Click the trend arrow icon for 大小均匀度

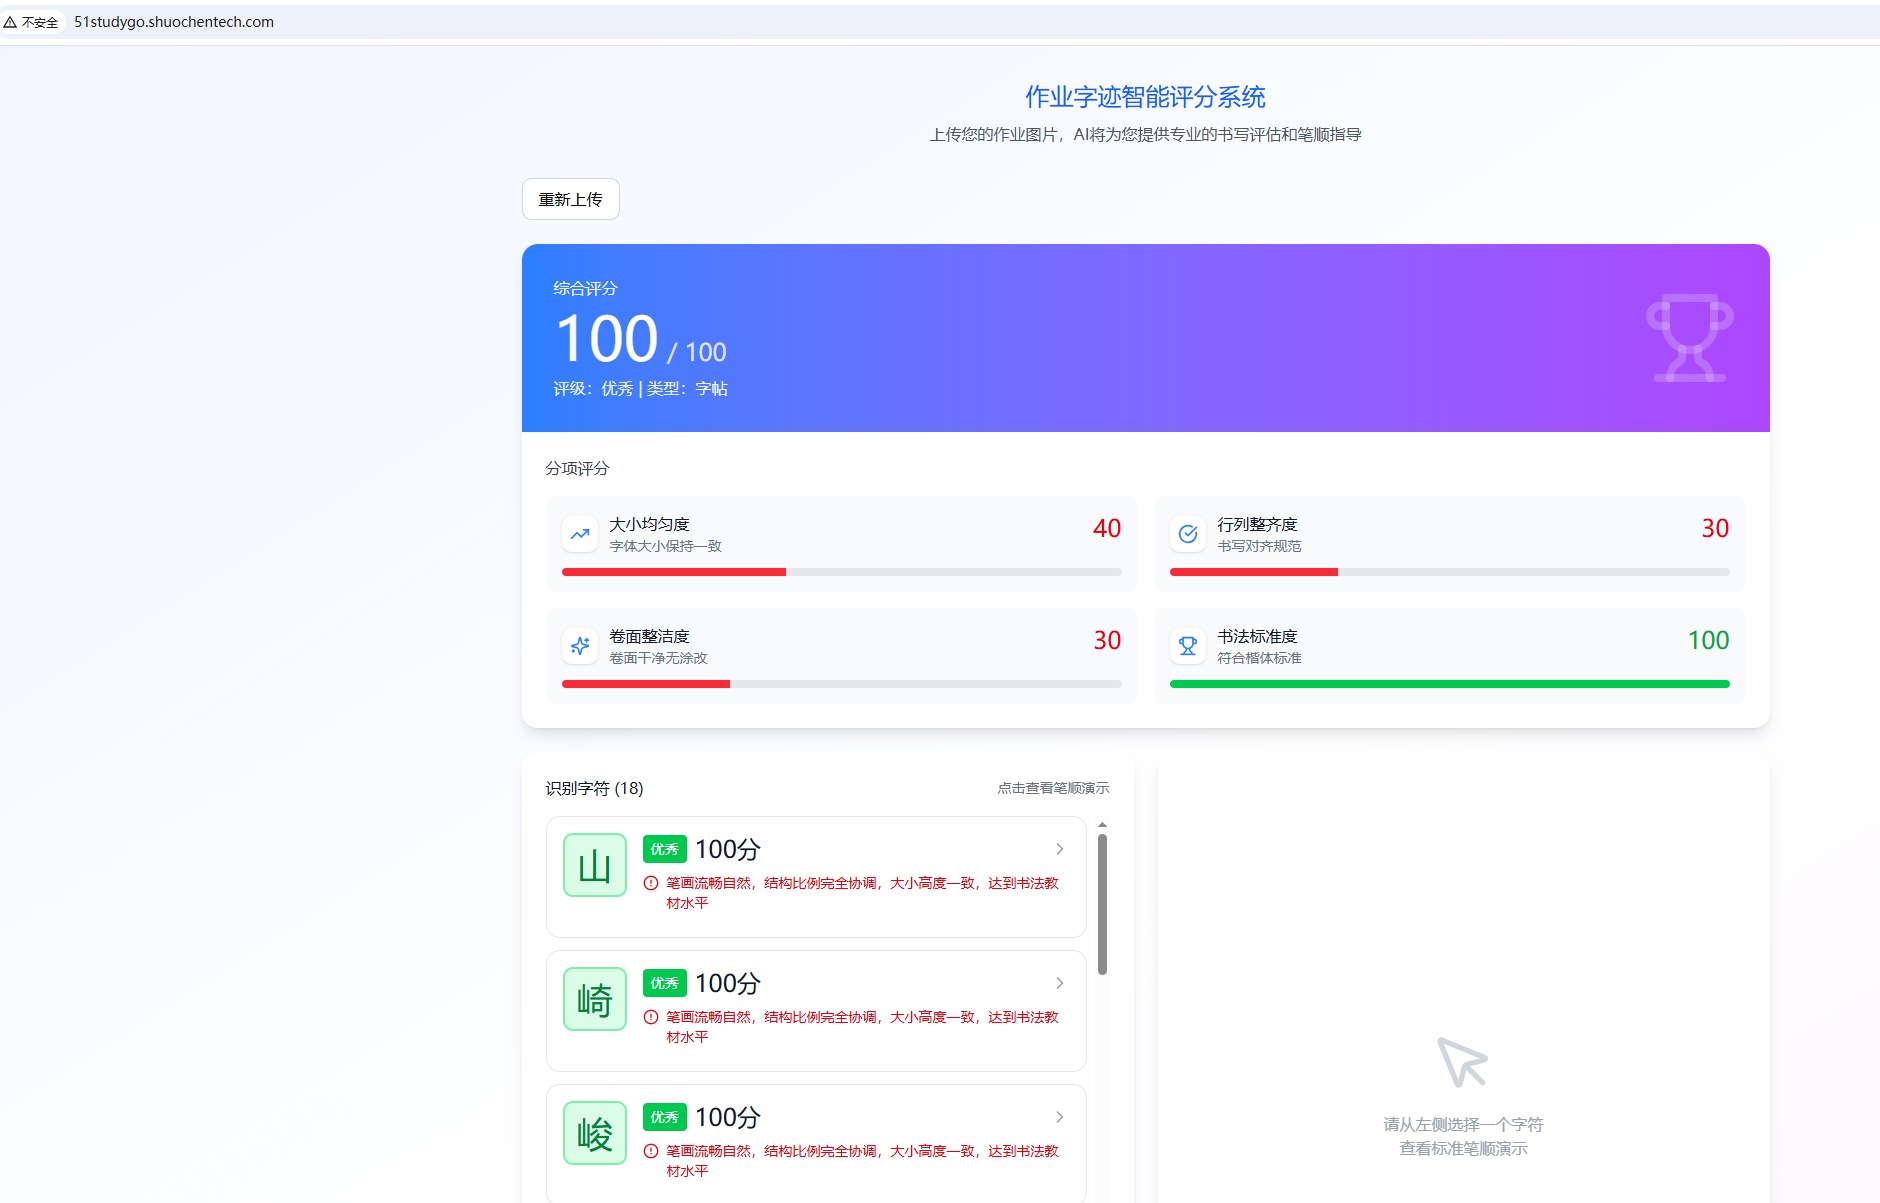(x=580, y=534)
